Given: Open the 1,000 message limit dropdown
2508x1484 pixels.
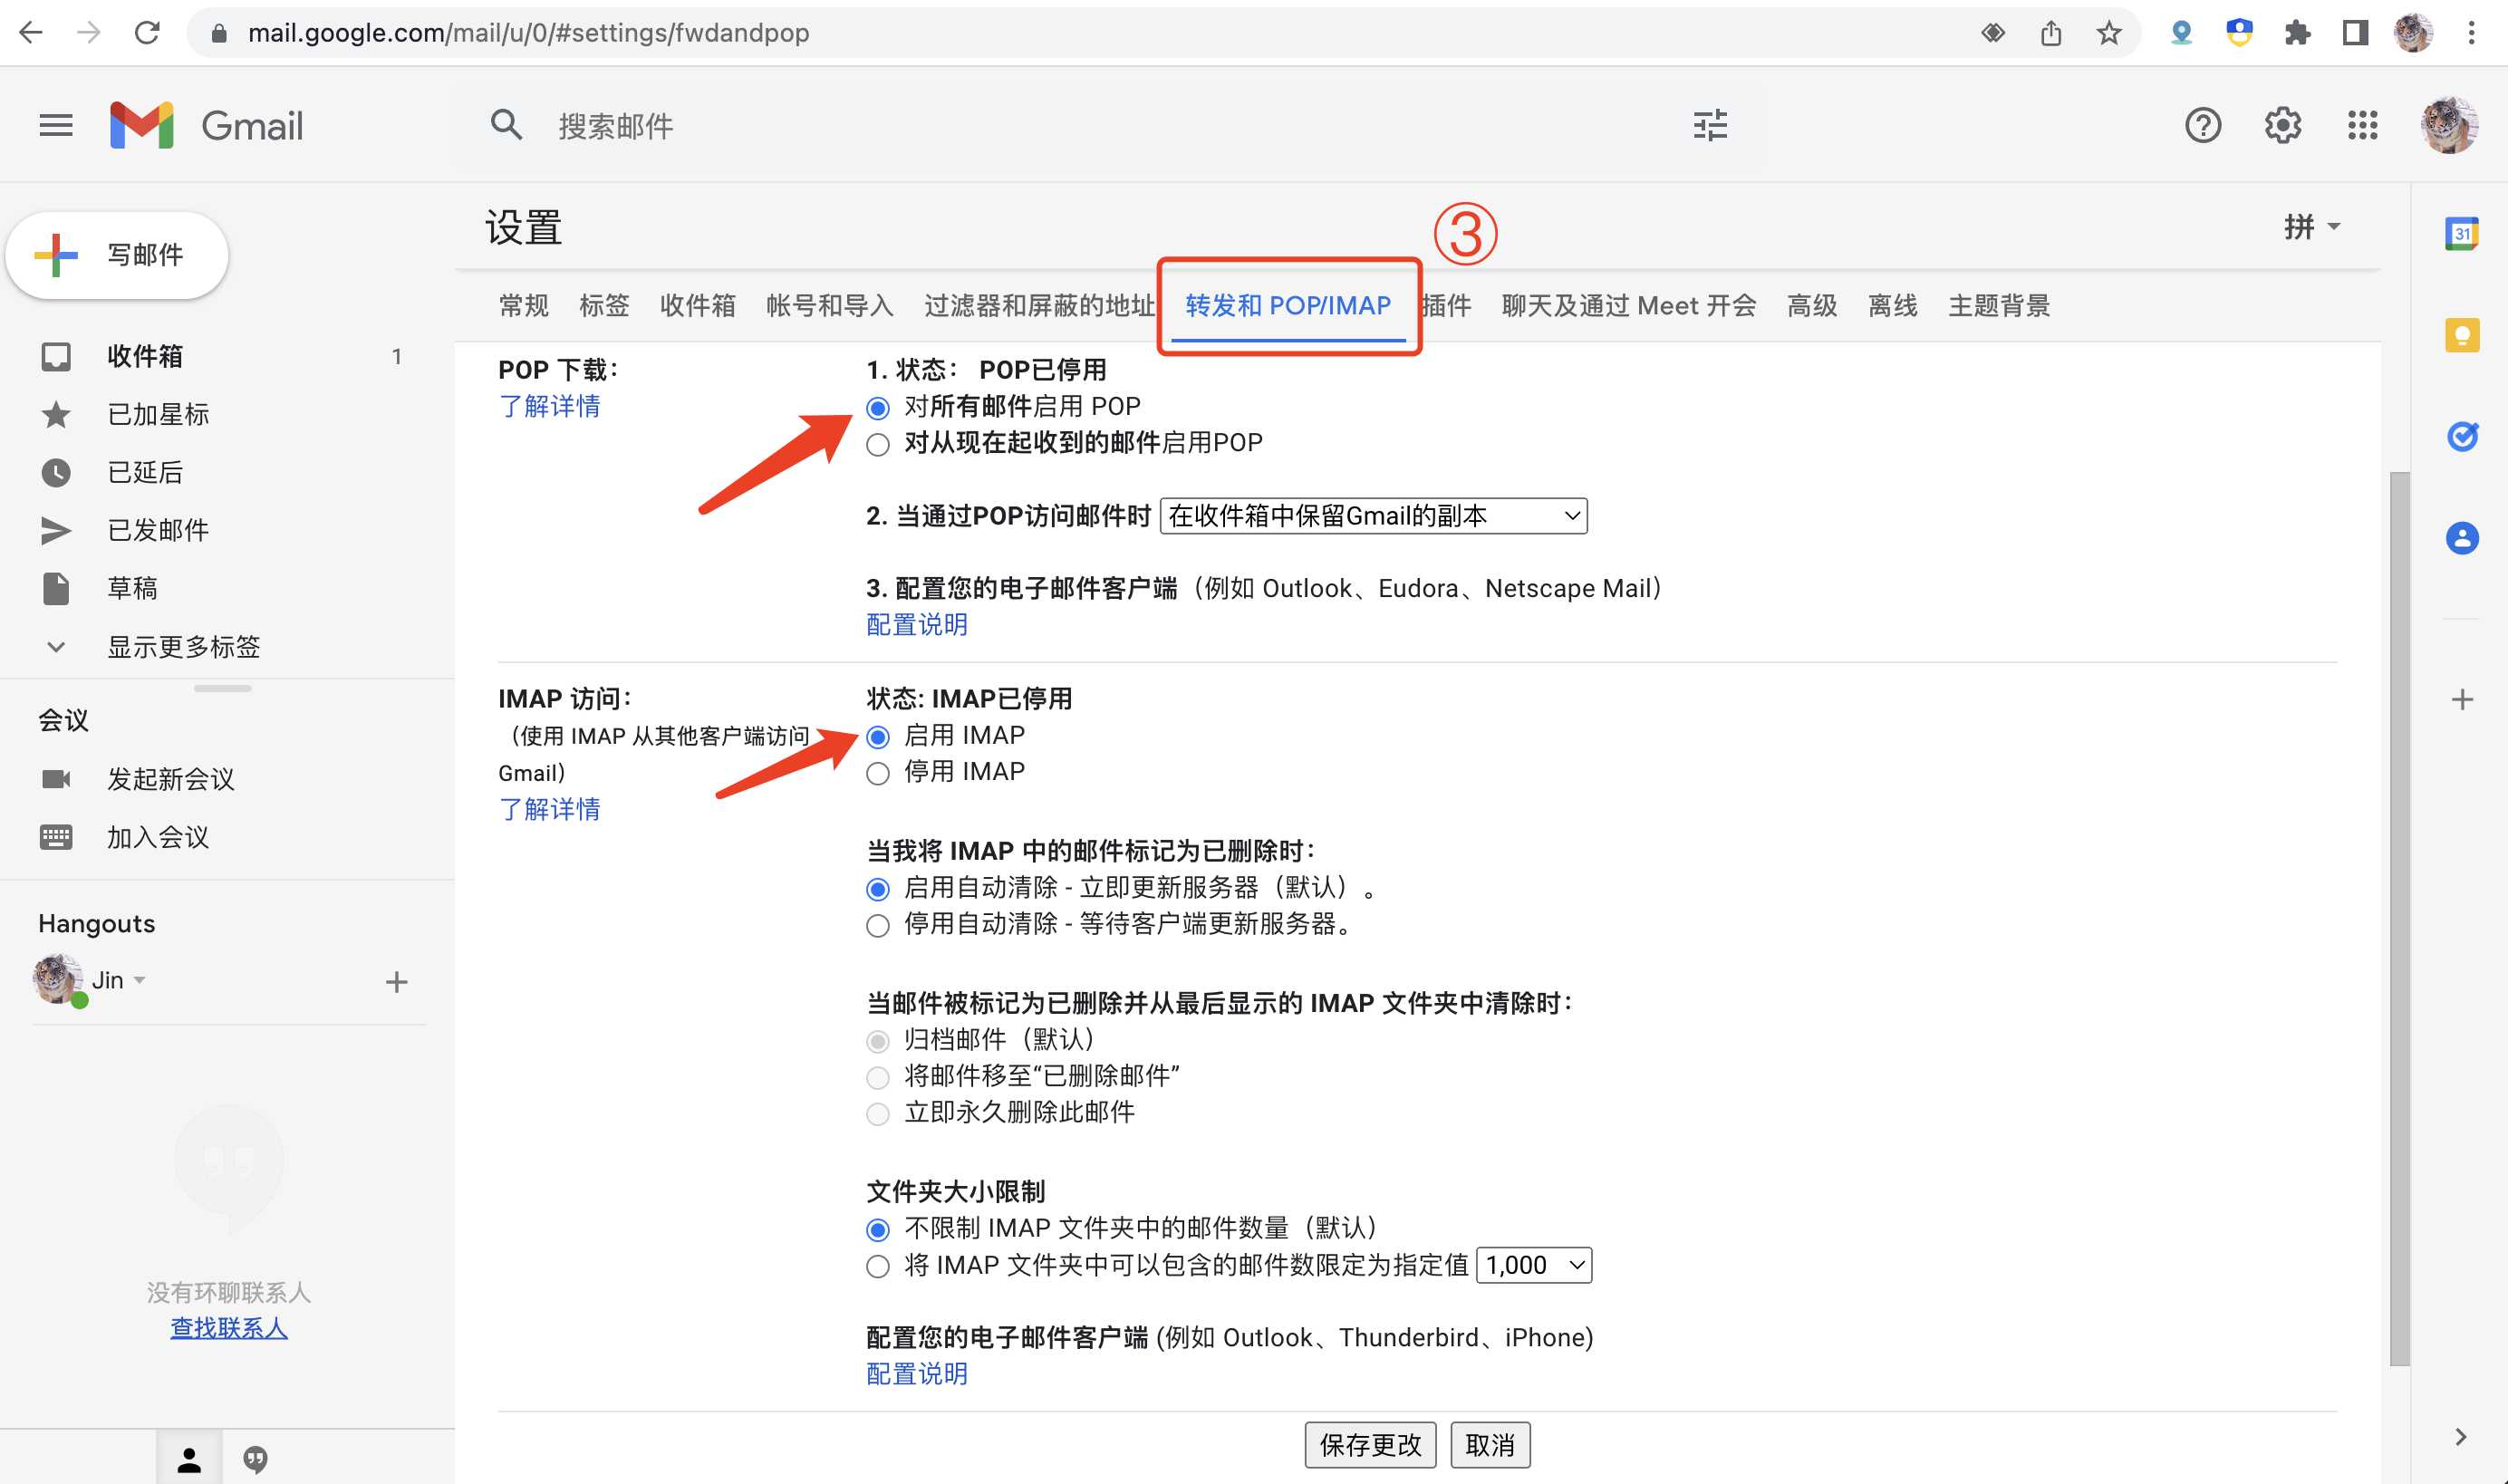Looking at the screenshot, I should [x=1532, y=1264].
